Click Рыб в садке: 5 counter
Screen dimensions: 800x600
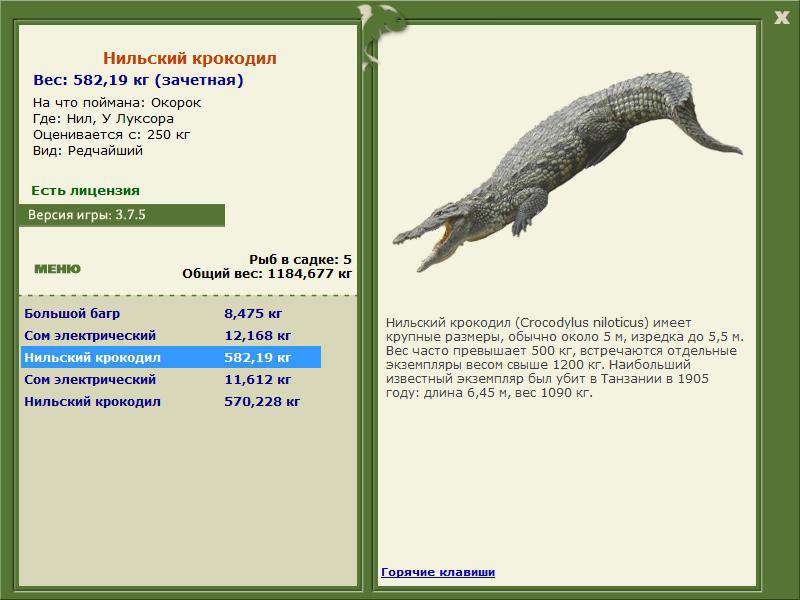tap(301, 259)
